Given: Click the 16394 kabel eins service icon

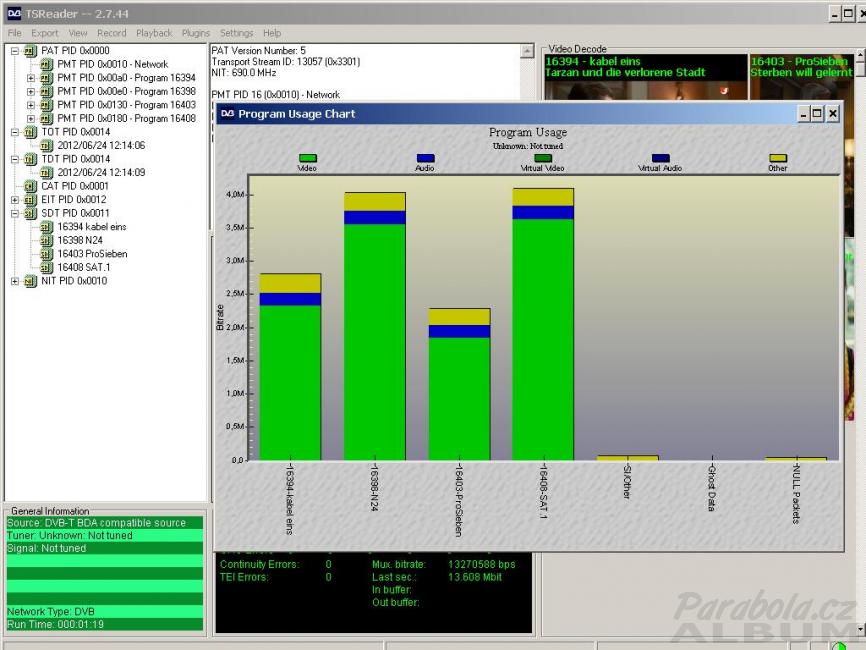Looking at the screenshot, I should point(47,227).
